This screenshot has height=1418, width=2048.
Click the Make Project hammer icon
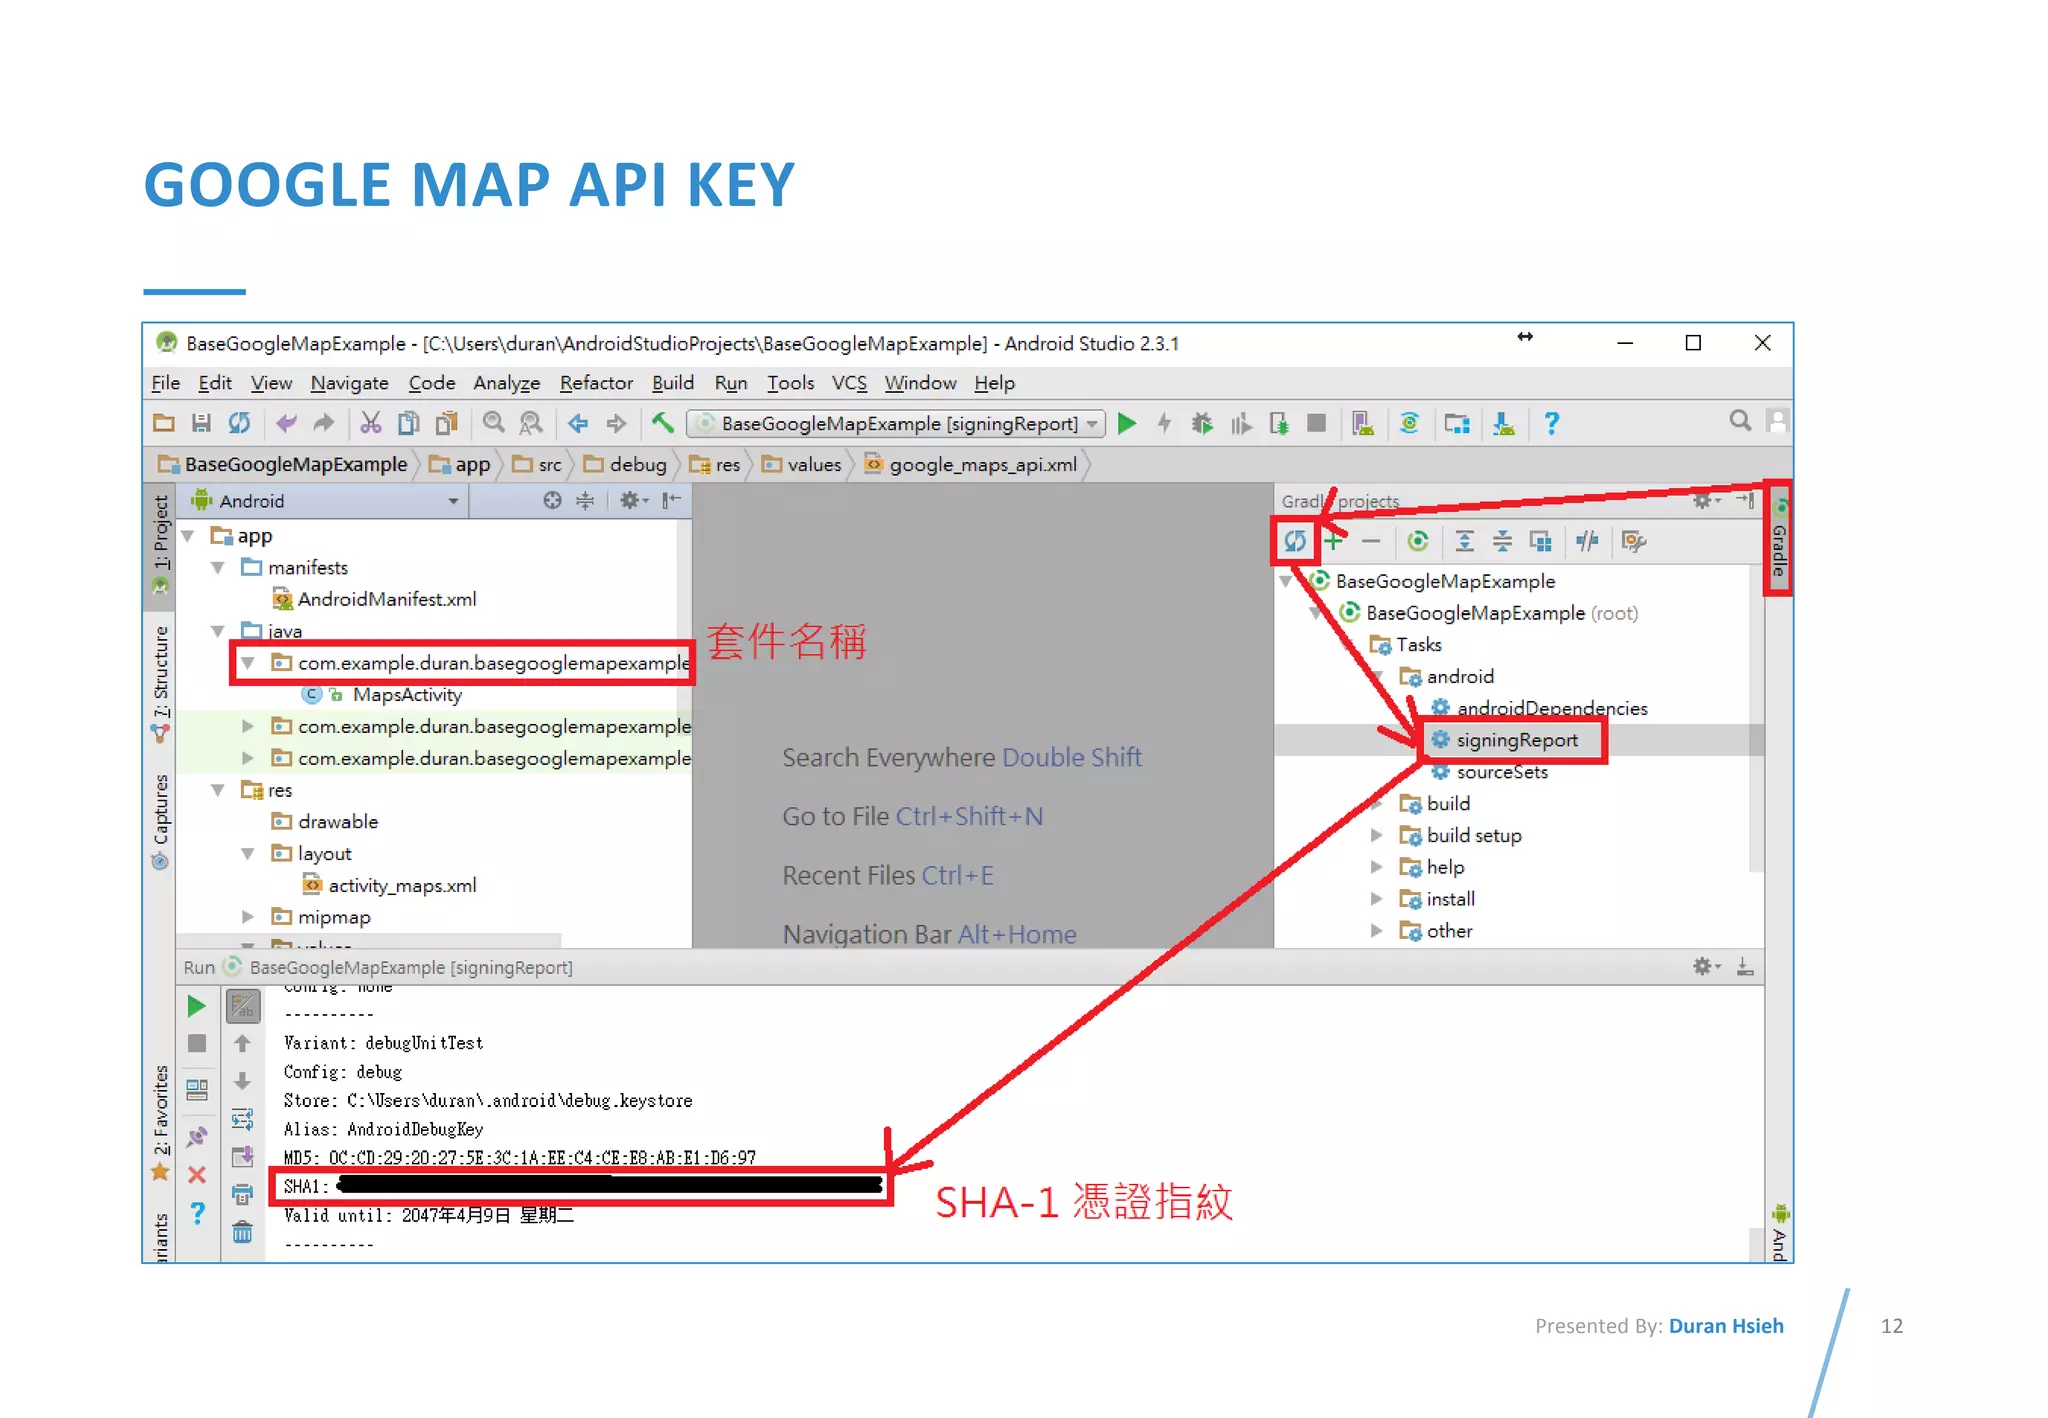pos(662,424)
